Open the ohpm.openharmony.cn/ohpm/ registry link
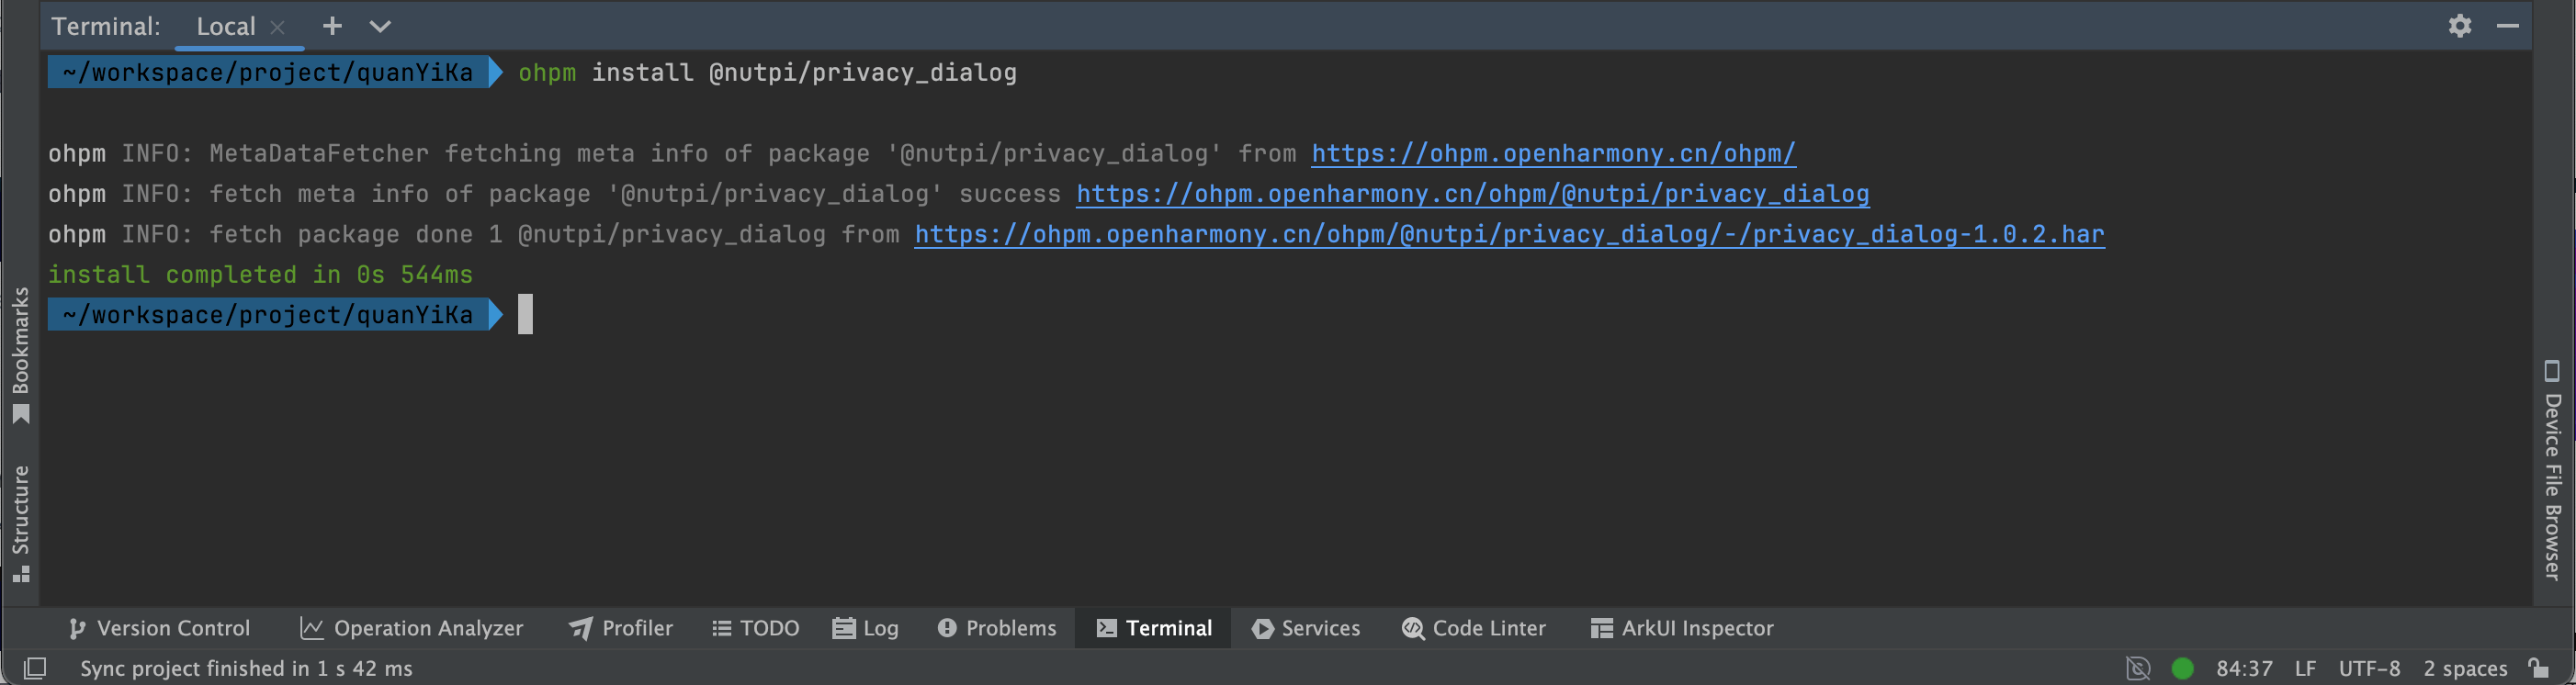The image size is (2576, 685). click(1553, 153)
